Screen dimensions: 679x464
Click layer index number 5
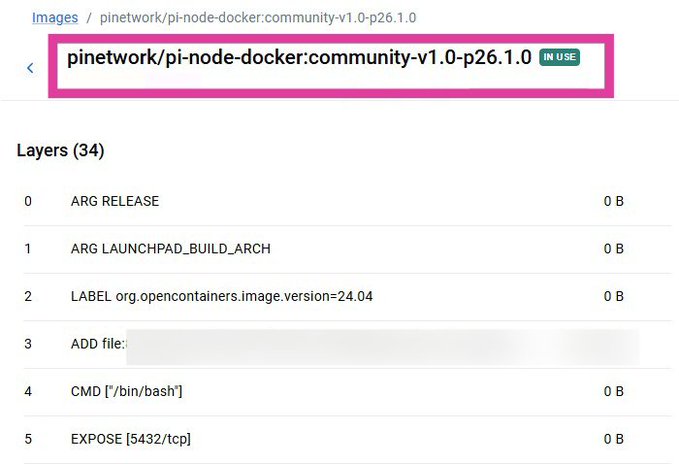(28, 439)
